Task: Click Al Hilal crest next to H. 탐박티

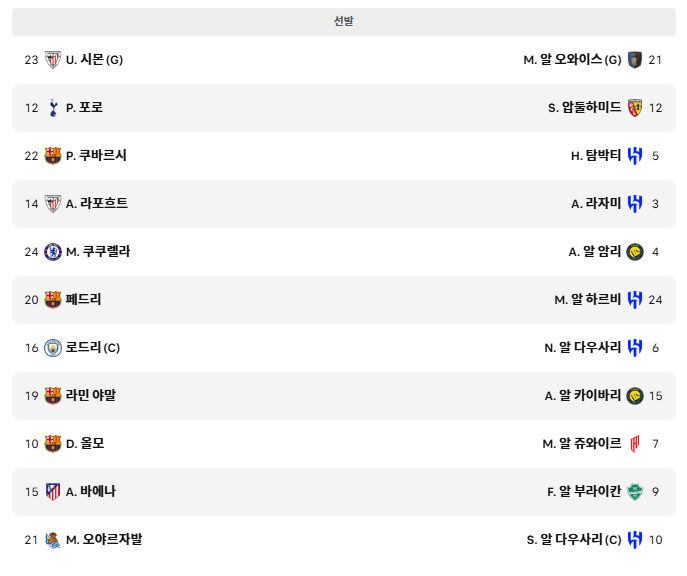Action: (x=635, y=155)
